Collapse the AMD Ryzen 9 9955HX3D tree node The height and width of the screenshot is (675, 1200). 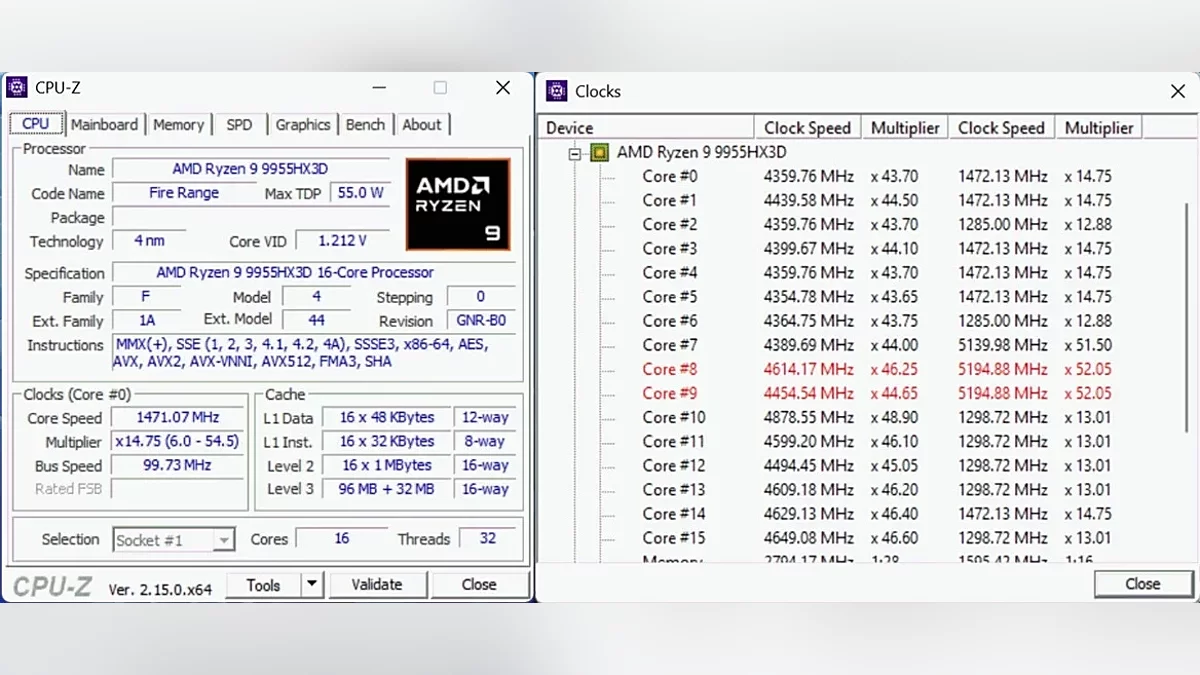575,153
